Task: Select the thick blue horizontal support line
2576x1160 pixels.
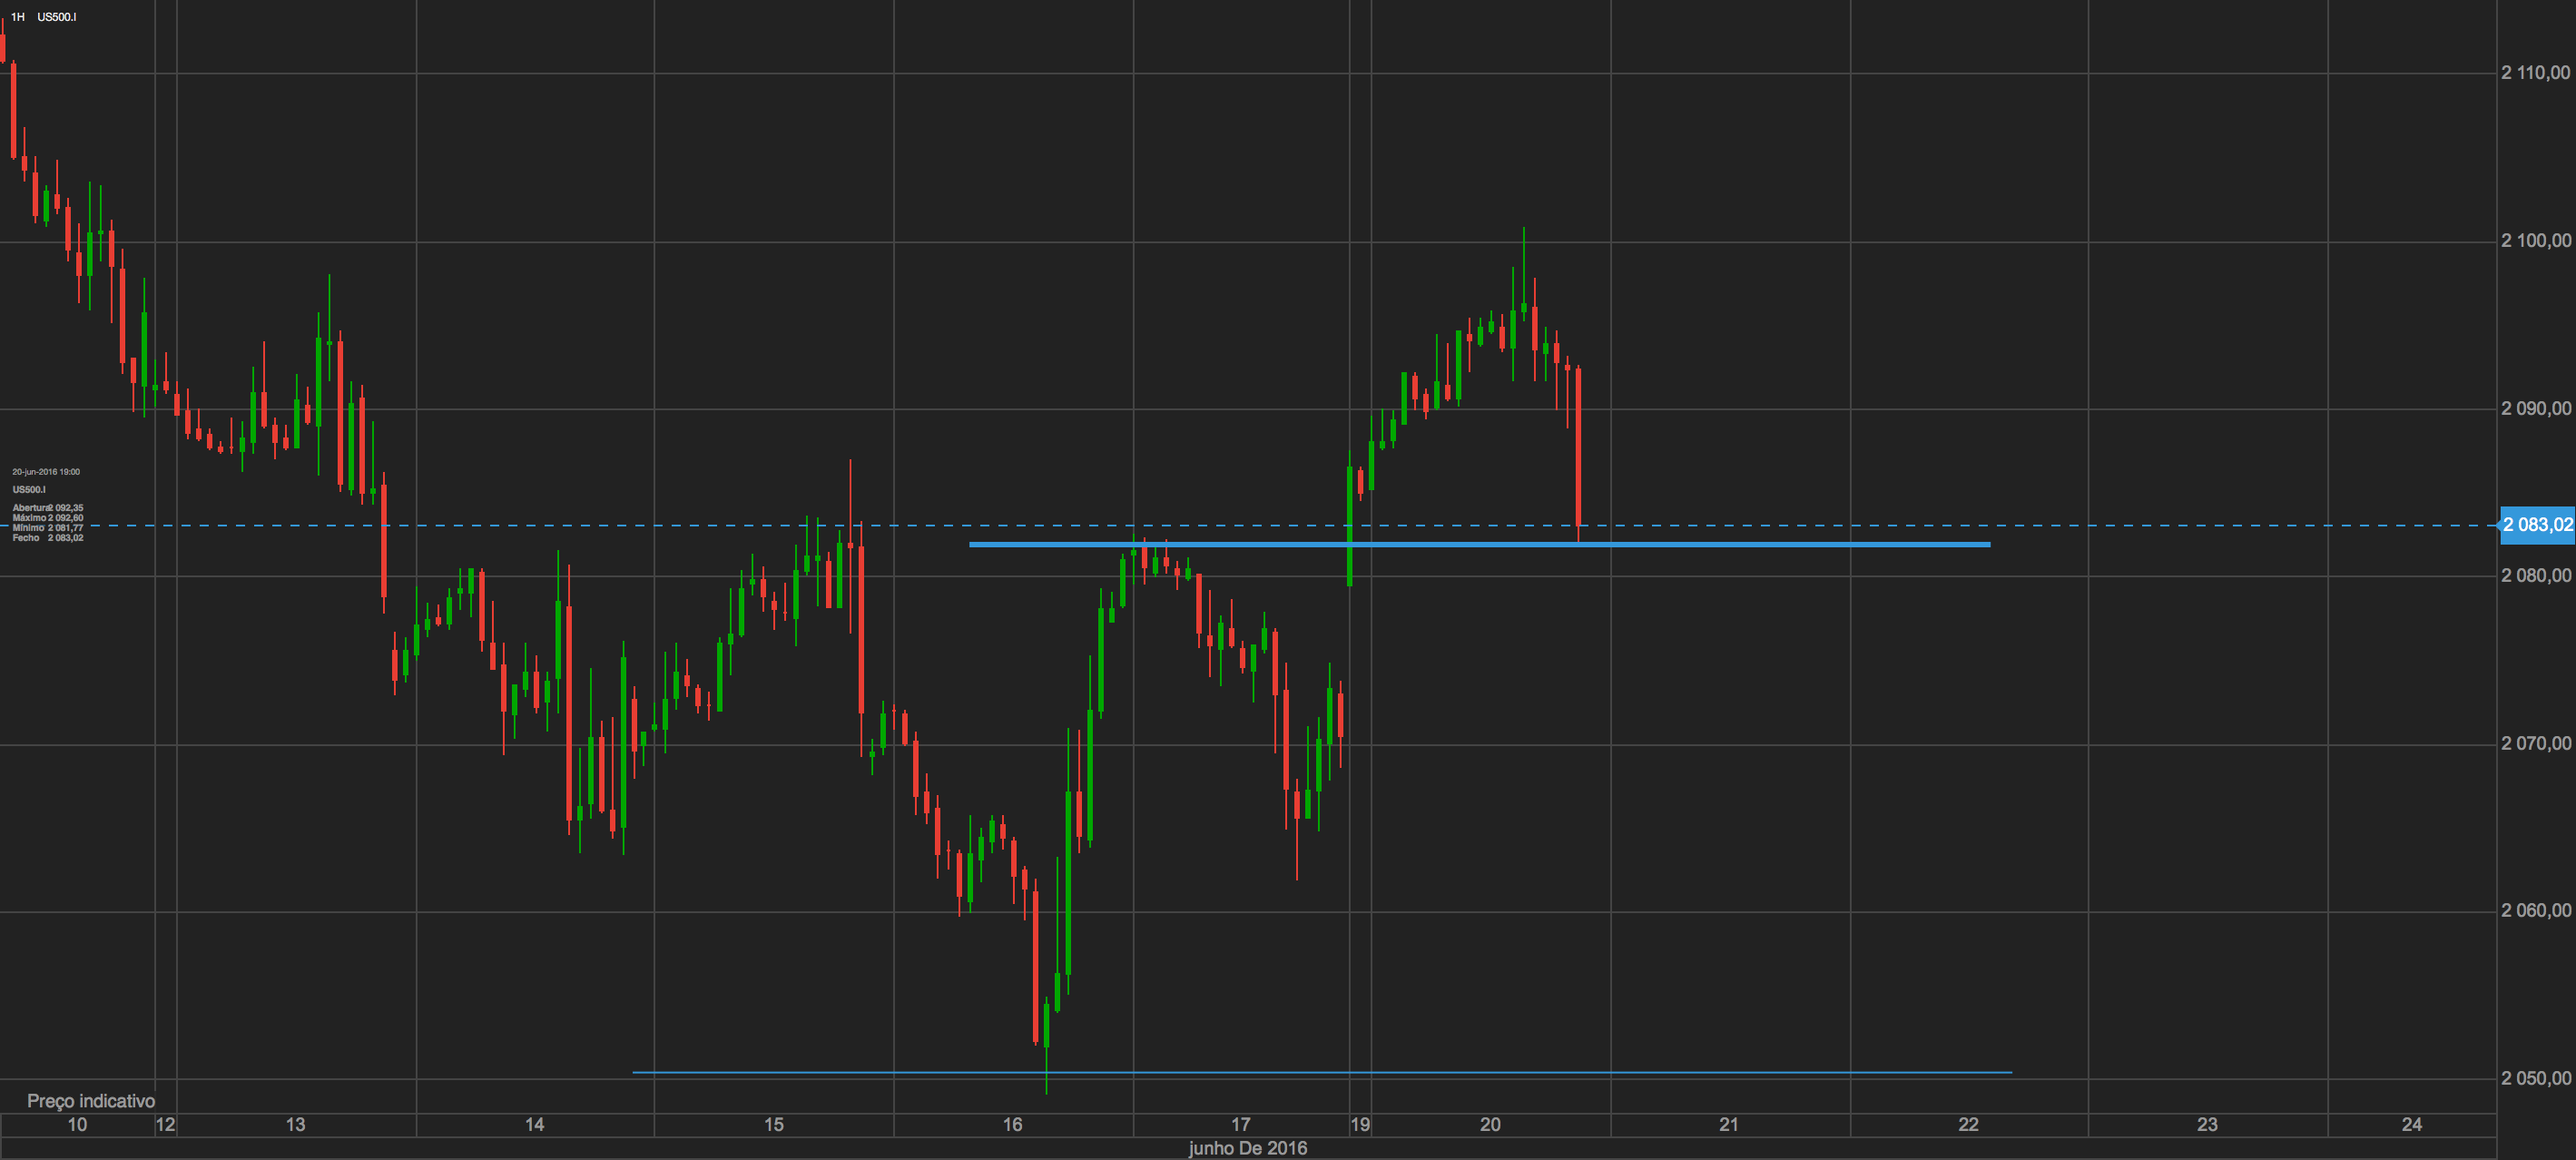Action: [x=1750, y=545]
